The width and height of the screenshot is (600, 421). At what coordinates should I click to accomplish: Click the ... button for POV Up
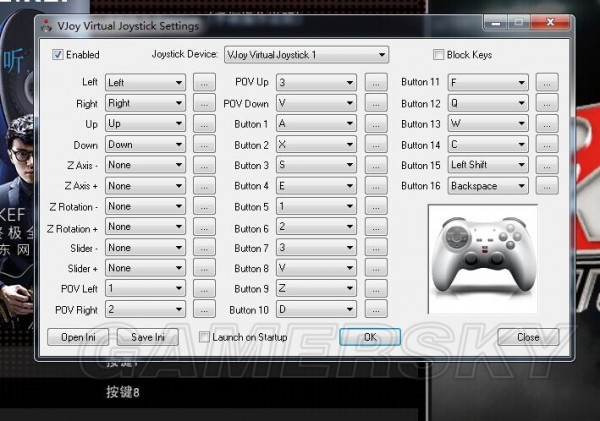pyautogui.click(x=376, y=82)
